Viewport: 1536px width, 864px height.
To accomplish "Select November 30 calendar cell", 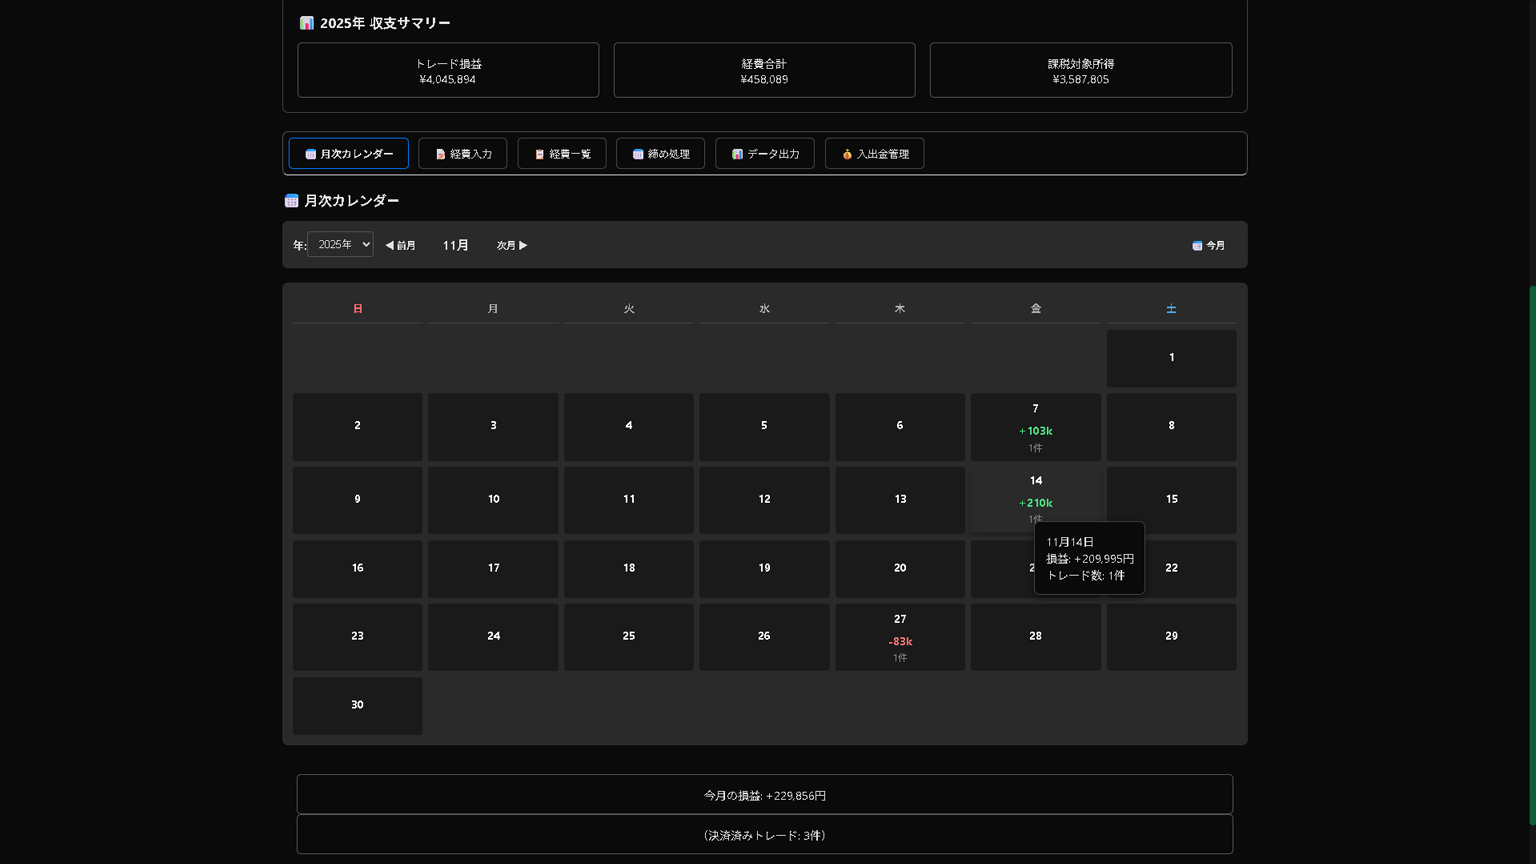I will 357,705.
